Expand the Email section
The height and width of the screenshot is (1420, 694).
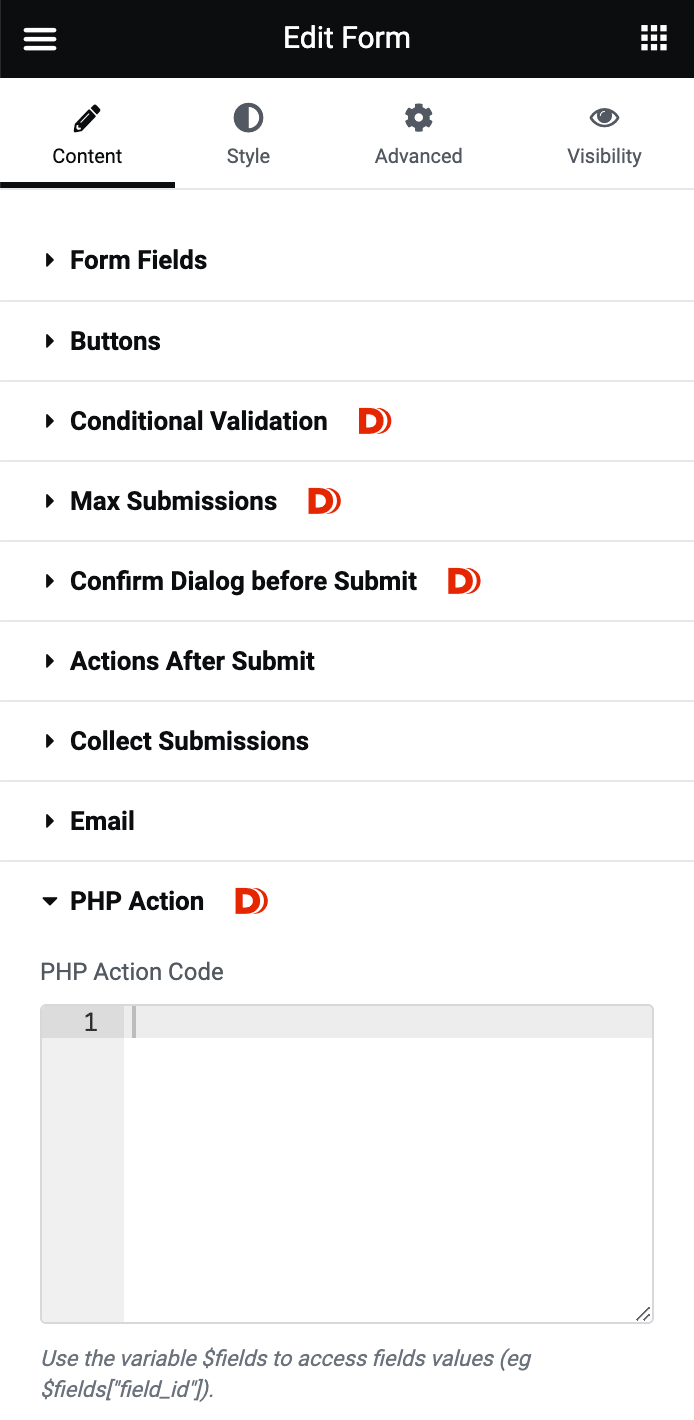pyautogui.click(x=102, y=821)
